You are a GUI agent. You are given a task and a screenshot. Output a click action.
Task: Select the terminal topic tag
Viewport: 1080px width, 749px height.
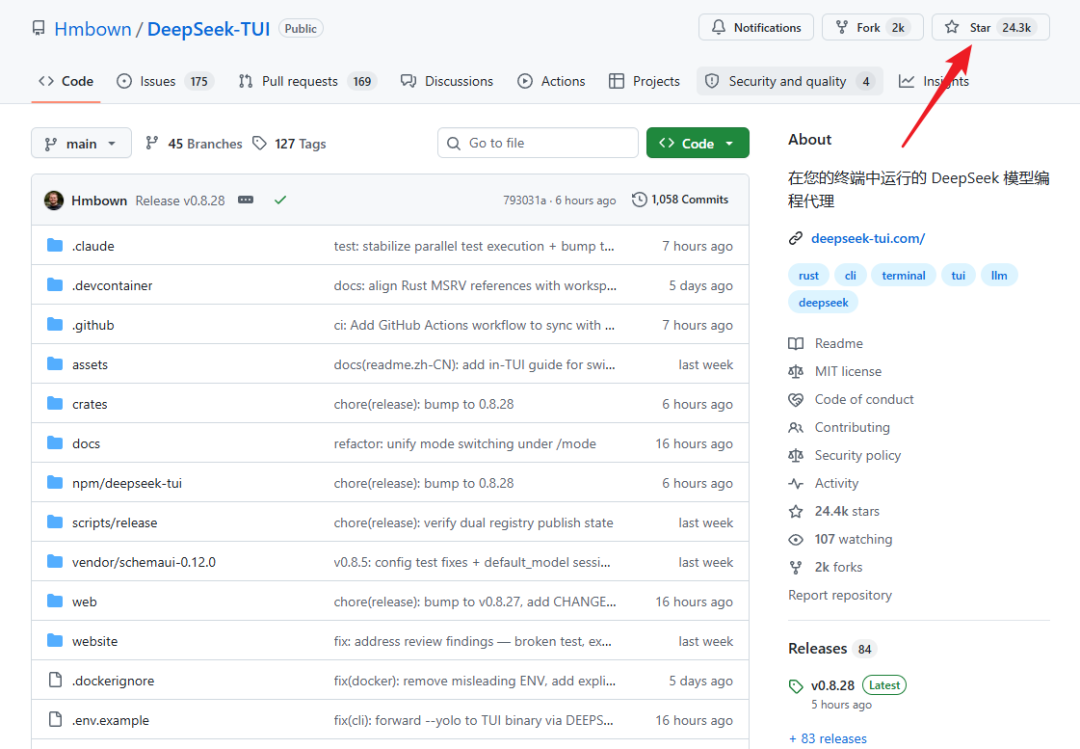click(904, 276)
